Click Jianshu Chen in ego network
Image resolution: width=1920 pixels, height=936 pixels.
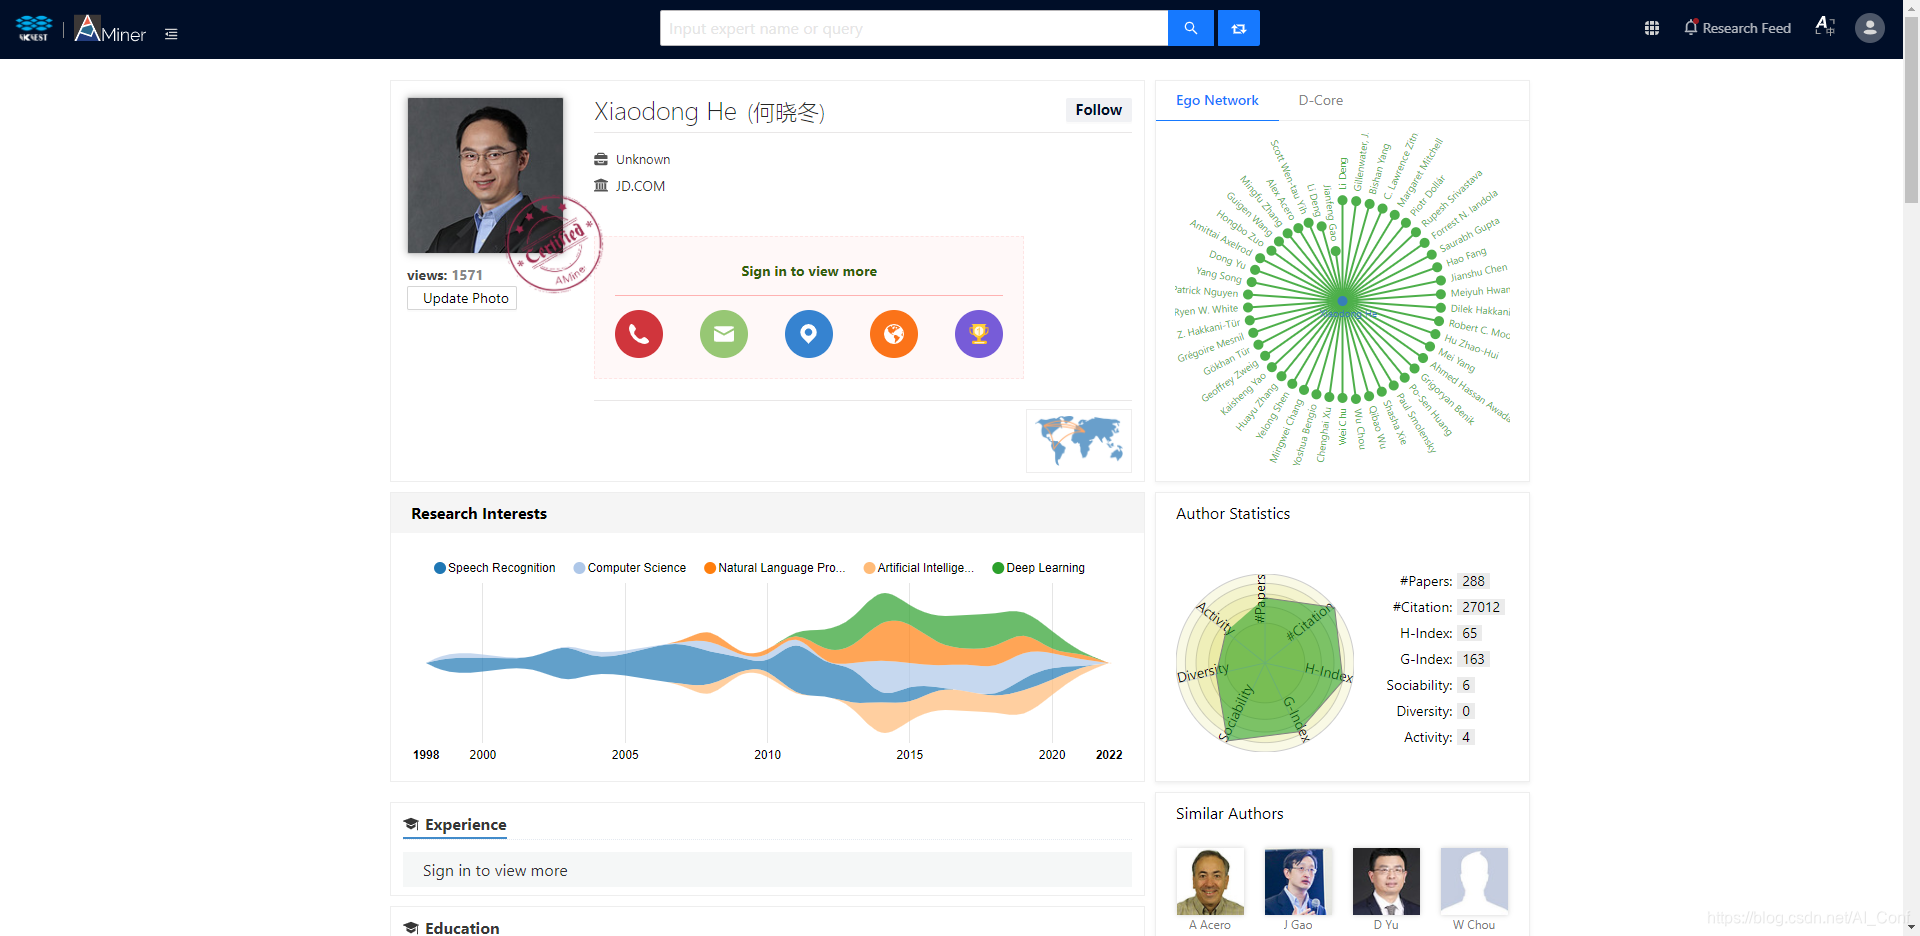point(1478,271)
